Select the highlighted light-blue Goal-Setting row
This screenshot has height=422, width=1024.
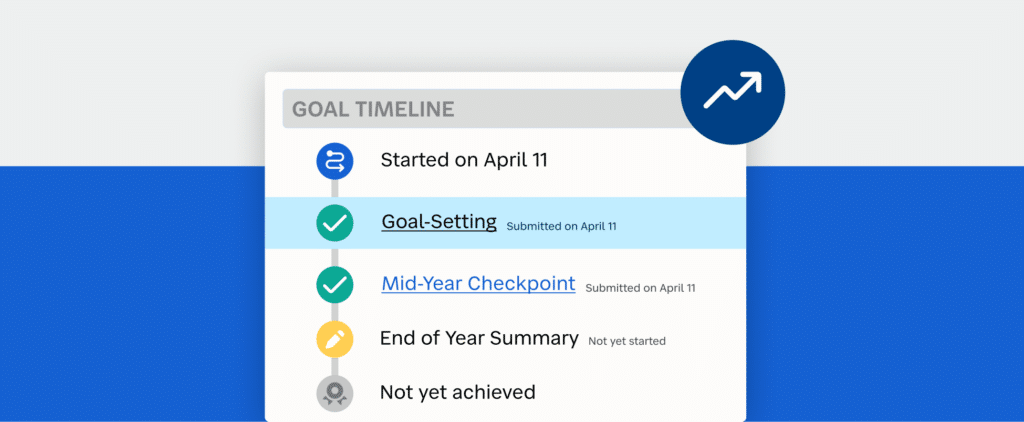pos(505,223)
